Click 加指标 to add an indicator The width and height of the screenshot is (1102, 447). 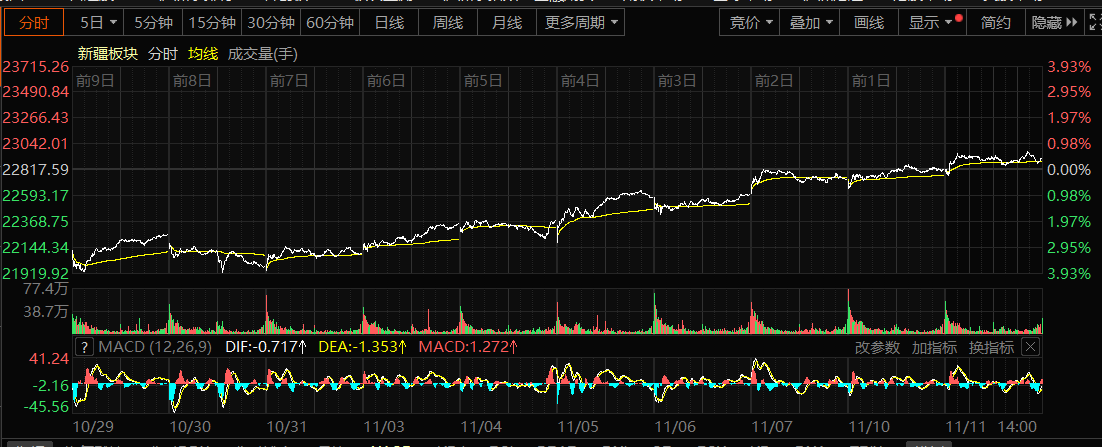pos(933,347)
